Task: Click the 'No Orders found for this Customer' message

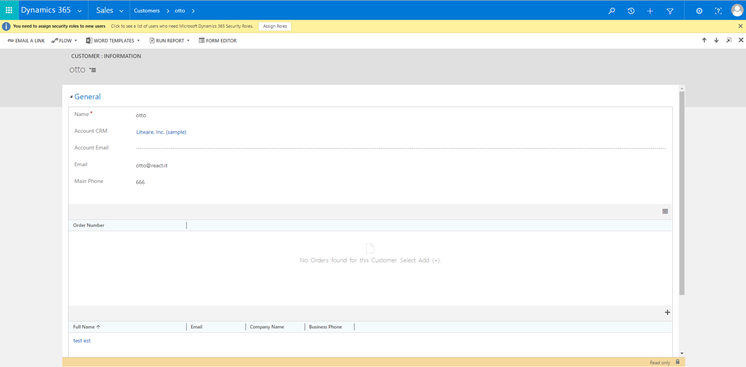Action: 370,260
